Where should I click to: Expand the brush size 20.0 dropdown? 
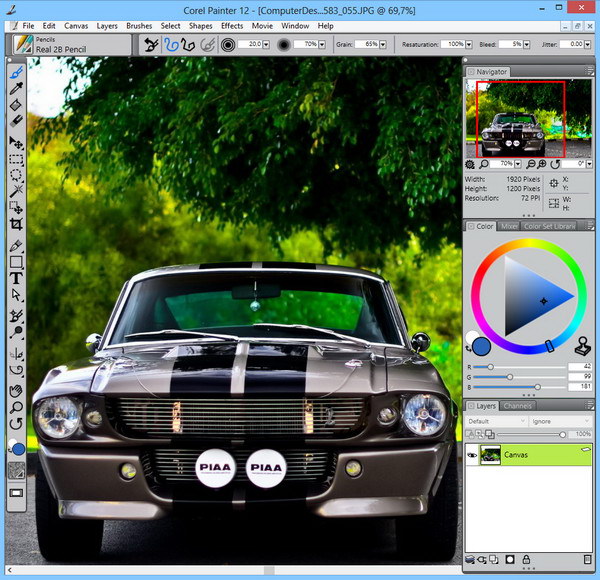pyautogui.click(x=268, y=45)
